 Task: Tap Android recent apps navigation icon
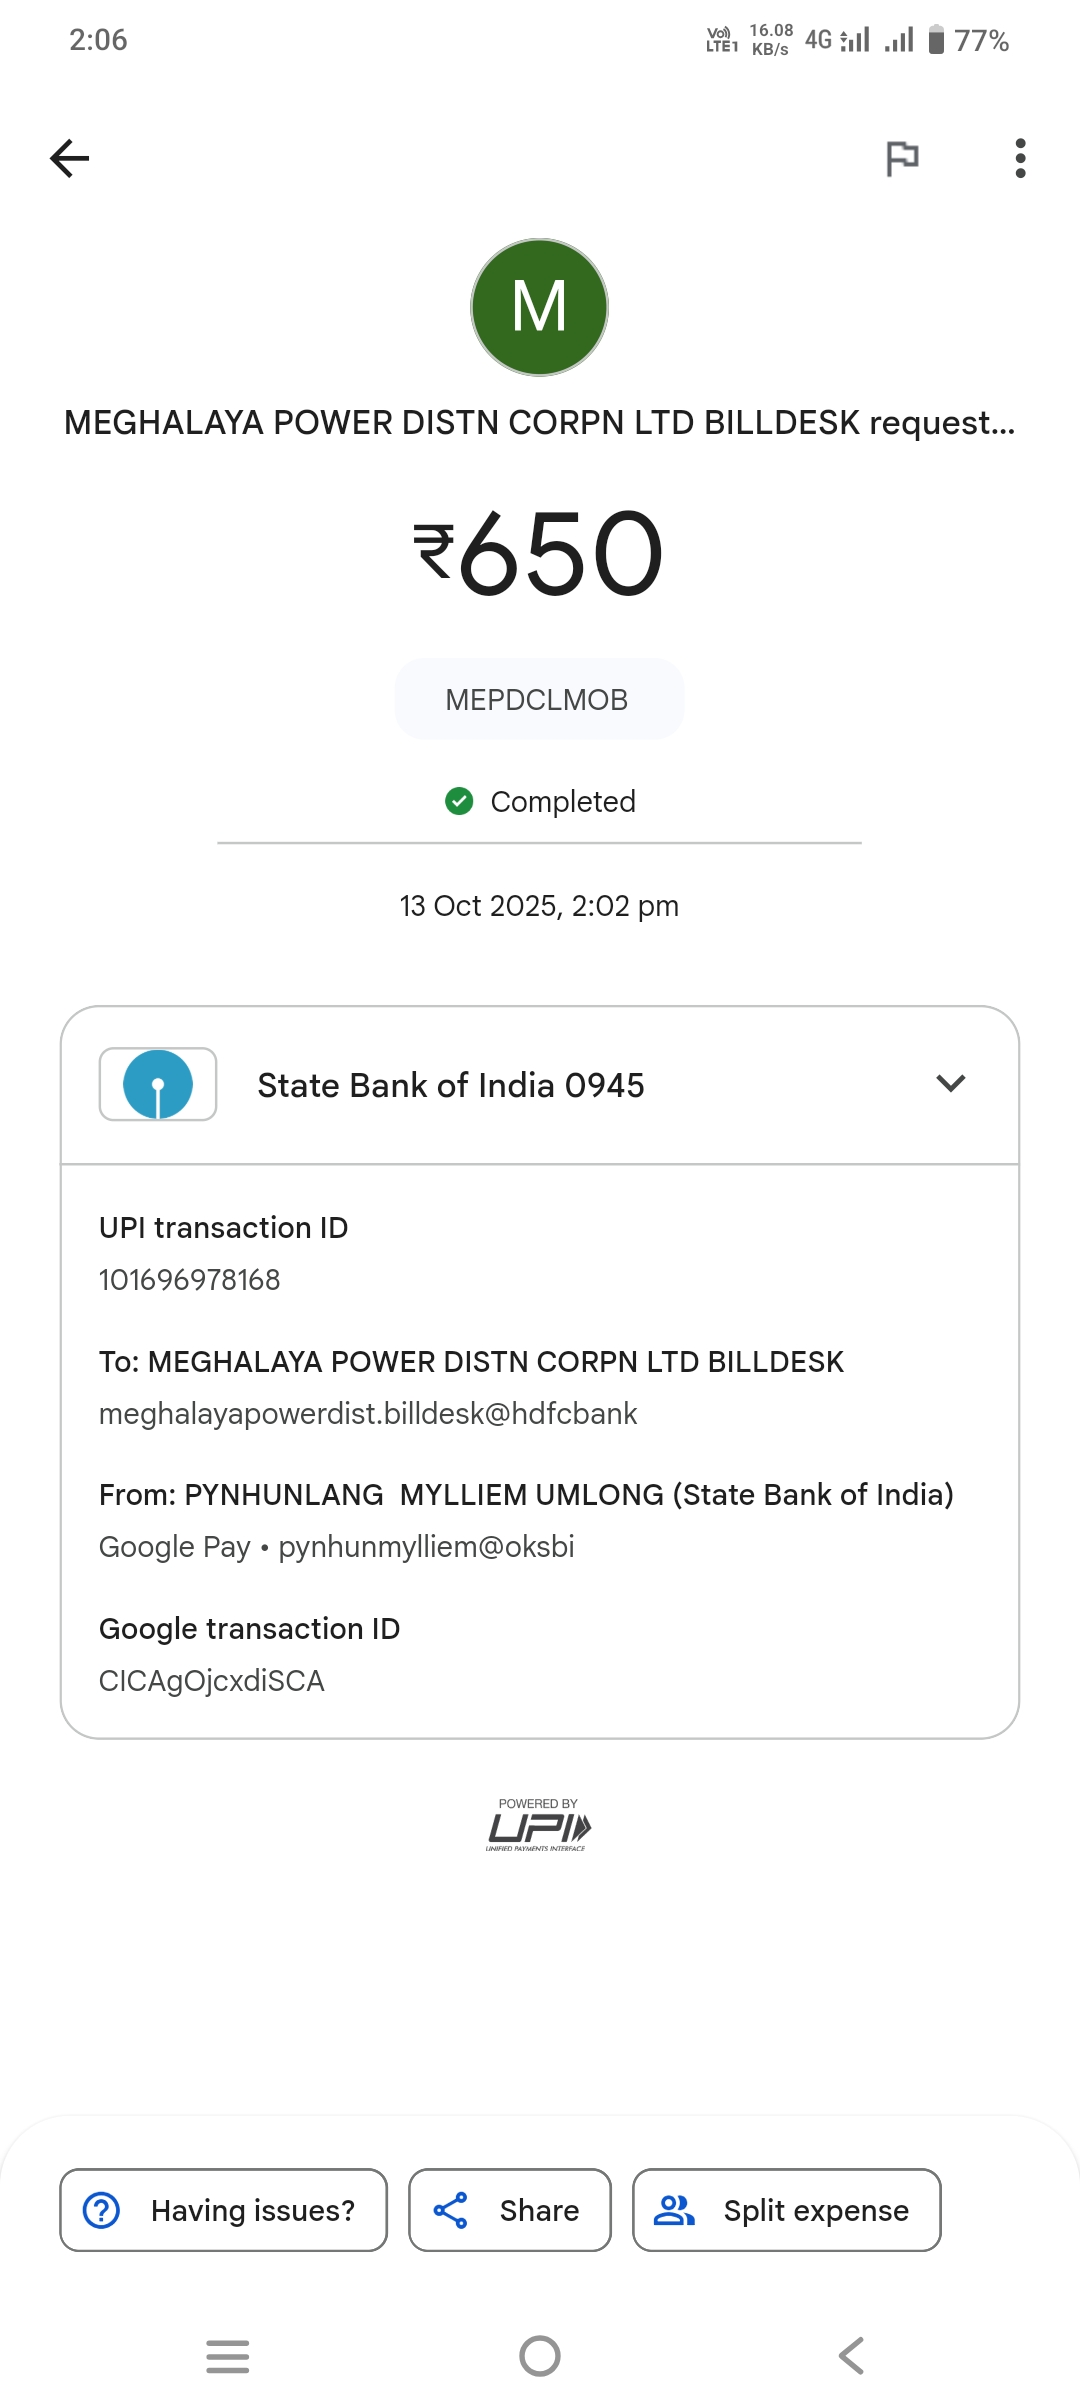coord(228,2356)
